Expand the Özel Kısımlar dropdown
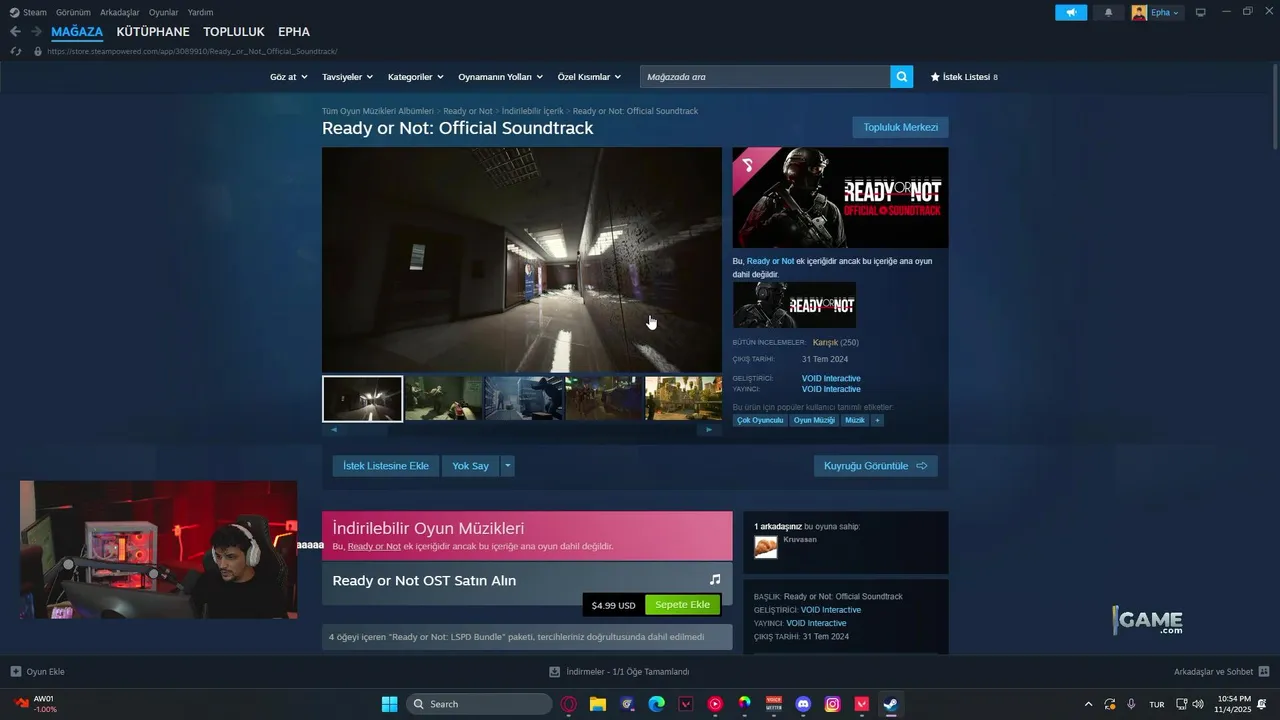The width and height of the screenshot is (1280, 720). click(x=589, y=77)
